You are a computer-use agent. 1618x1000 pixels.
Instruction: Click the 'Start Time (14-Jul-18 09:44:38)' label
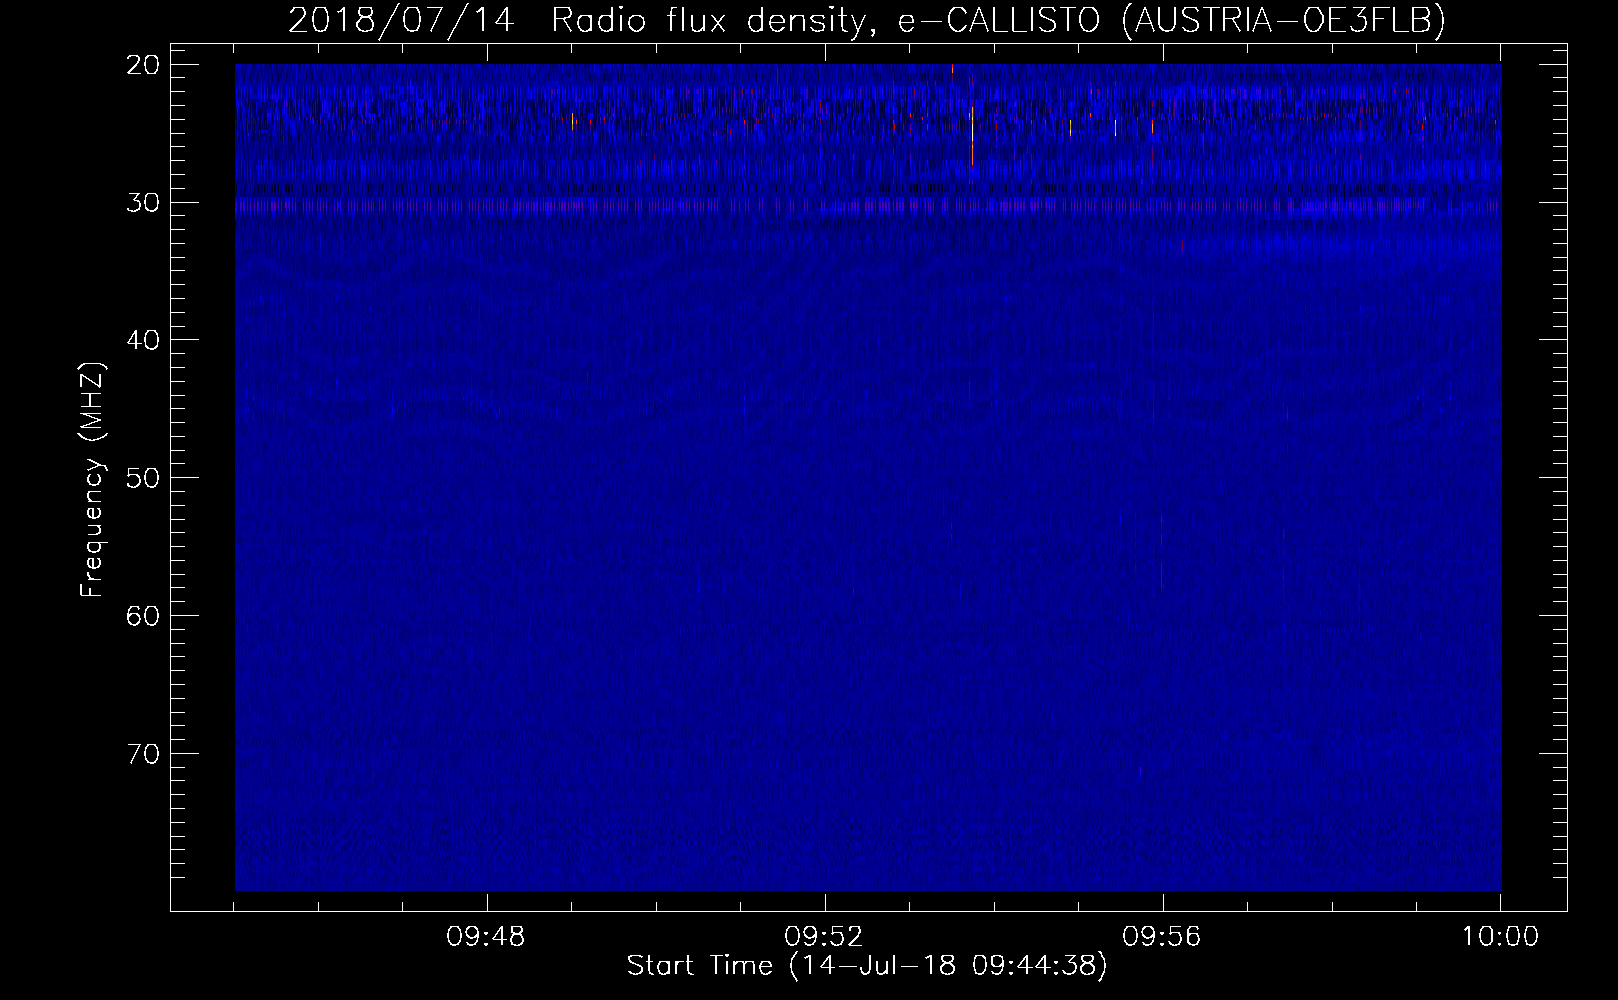[x=867, y=966]
